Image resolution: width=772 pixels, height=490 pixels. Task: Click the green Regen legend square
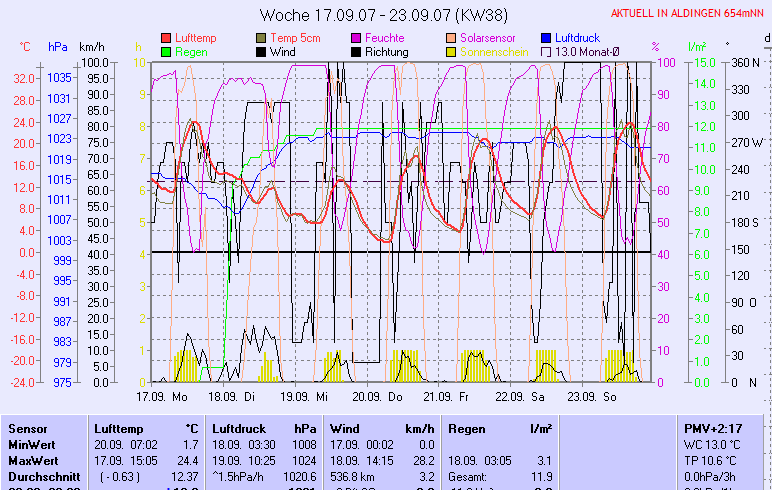(x=166, y=52)
